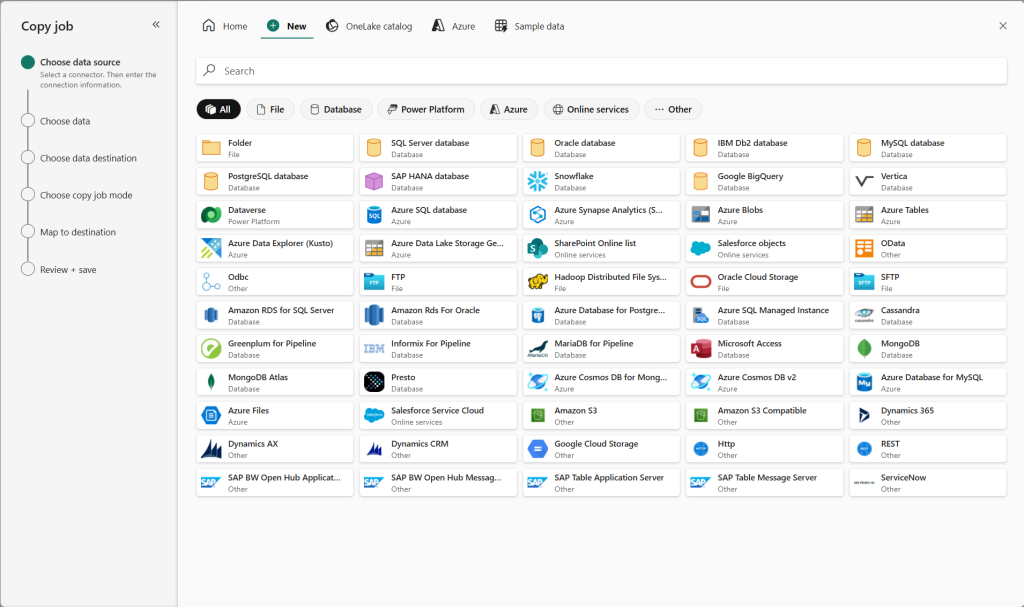The image size is (1024, 607).
Task: Filter connectors by Online services
Action: coord(590,109)
